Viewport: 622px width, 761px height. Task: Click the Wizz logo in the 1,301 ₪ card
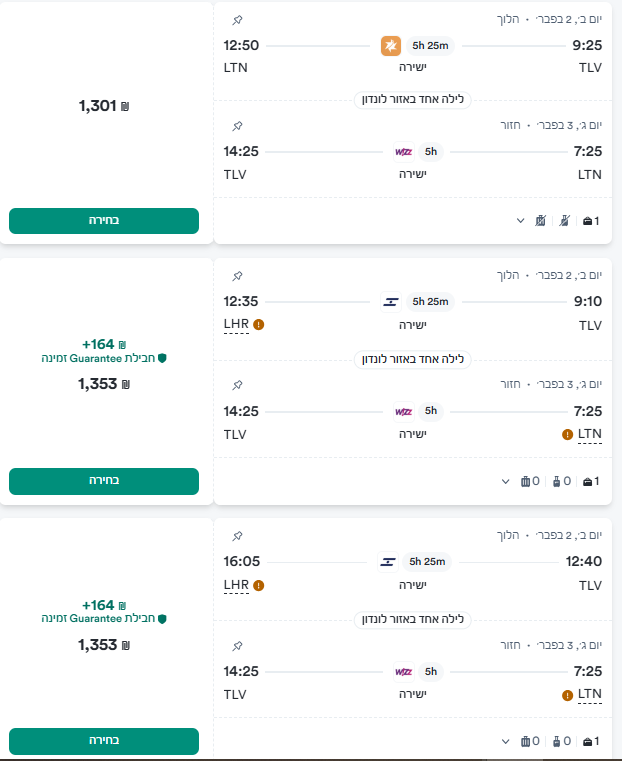pyautogui.click(x=403, y=152)
